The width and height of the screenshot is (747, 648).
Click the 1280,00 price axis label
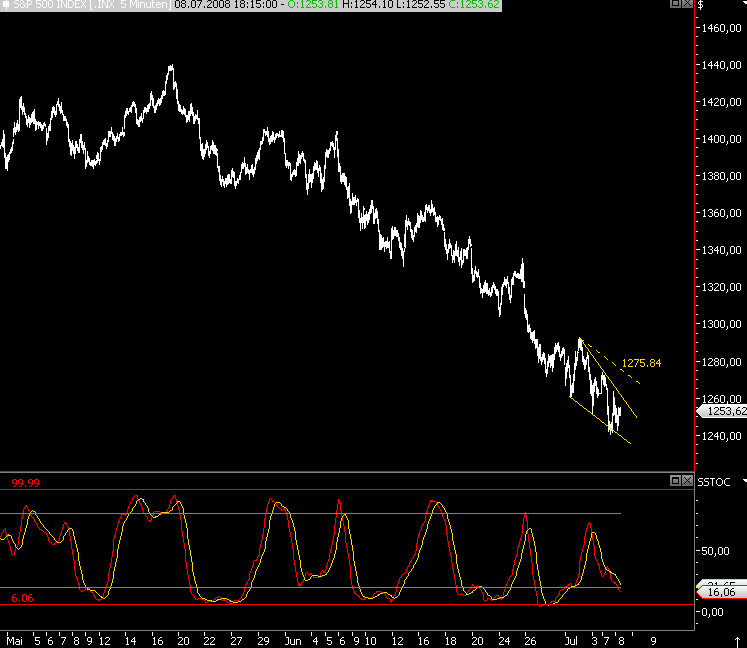[722, 362]
